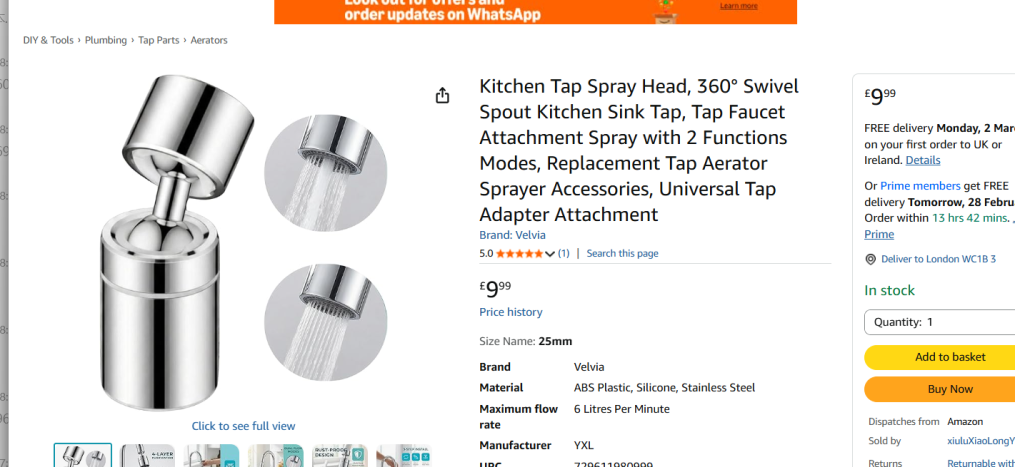This screenshot has width=1015, height=467.
Task: Click Deliver to London WC1B 3
Action: [x=939, y=259]
